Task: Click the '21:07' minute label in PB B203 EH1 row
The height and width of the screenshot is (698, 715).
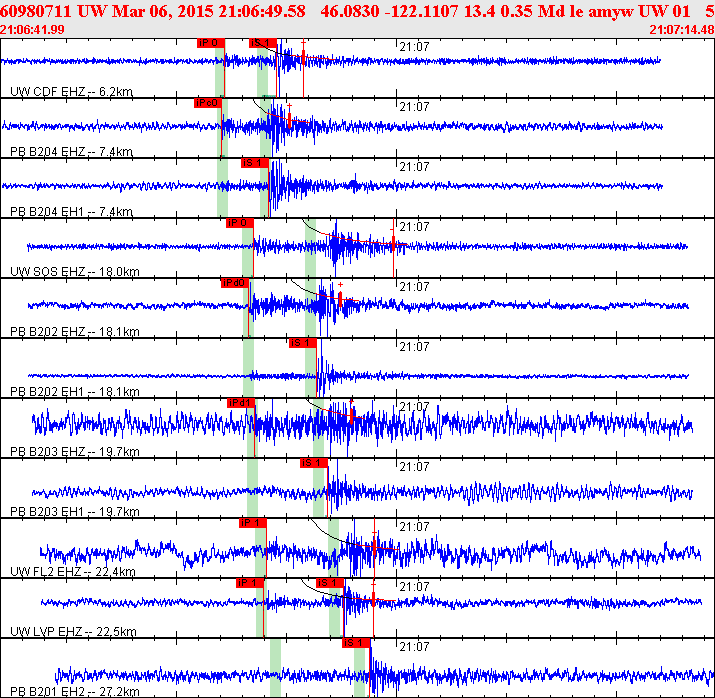Action: 414,467
